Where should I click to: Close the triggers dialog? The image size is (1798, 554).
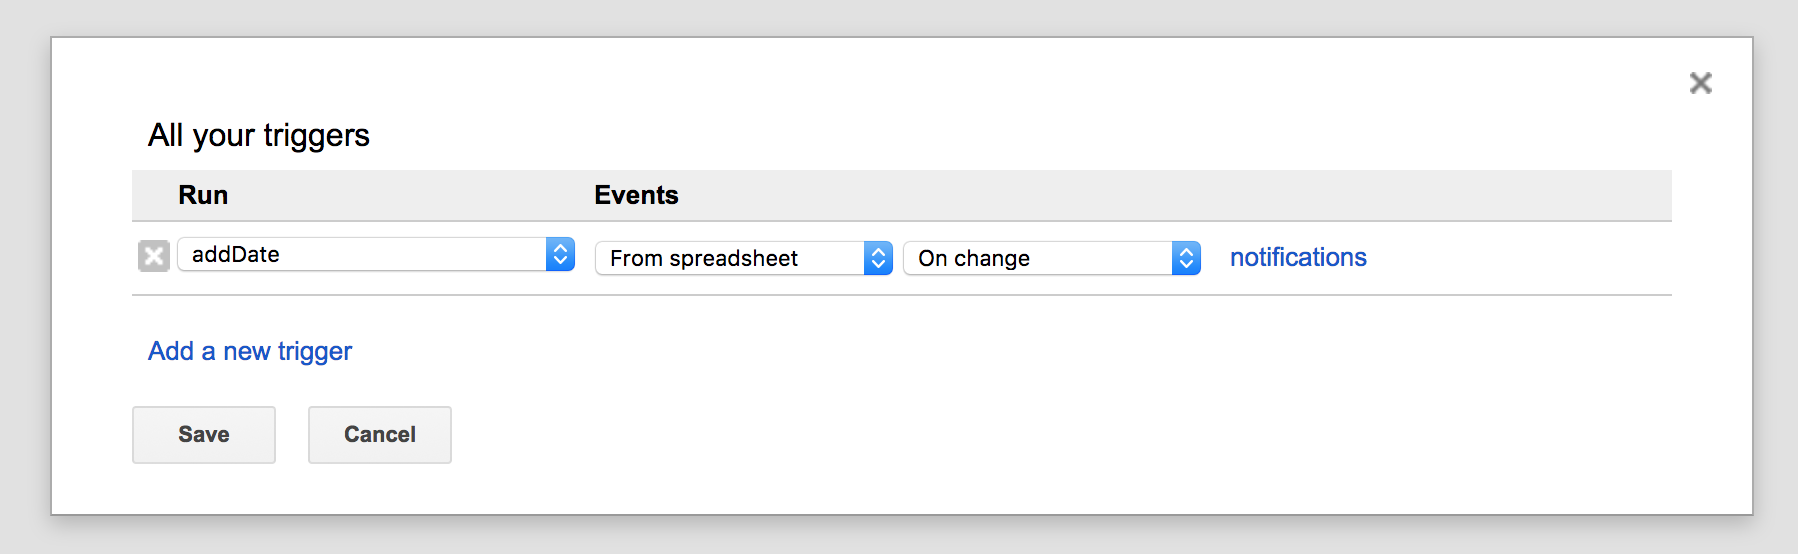click(1700, 83)
